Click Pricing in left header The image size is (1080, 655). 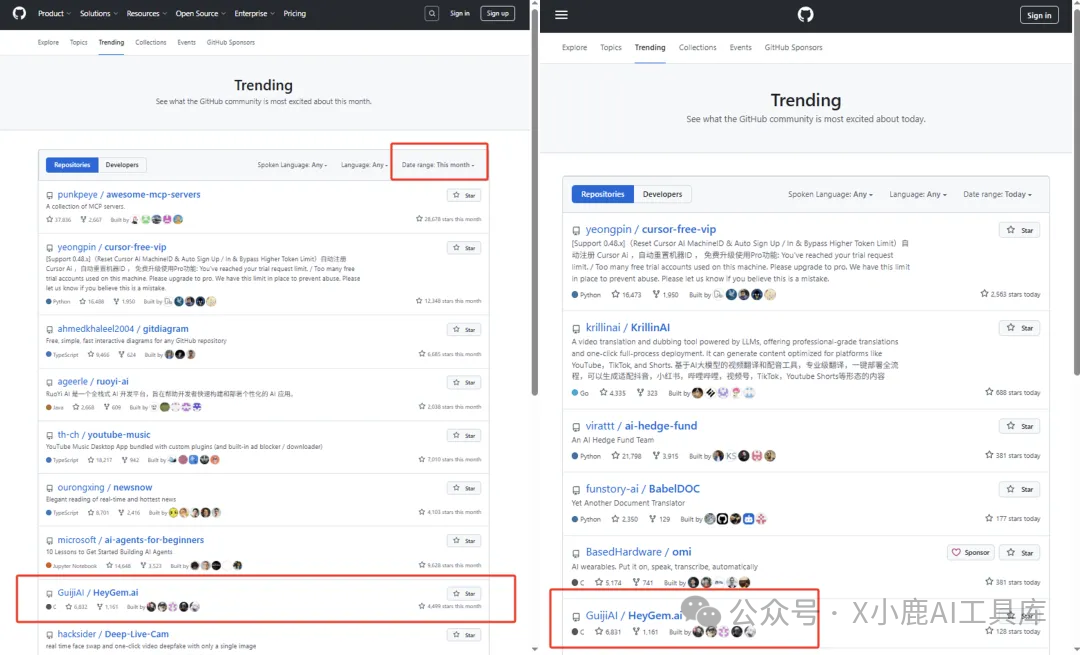[x=295, y=13]
